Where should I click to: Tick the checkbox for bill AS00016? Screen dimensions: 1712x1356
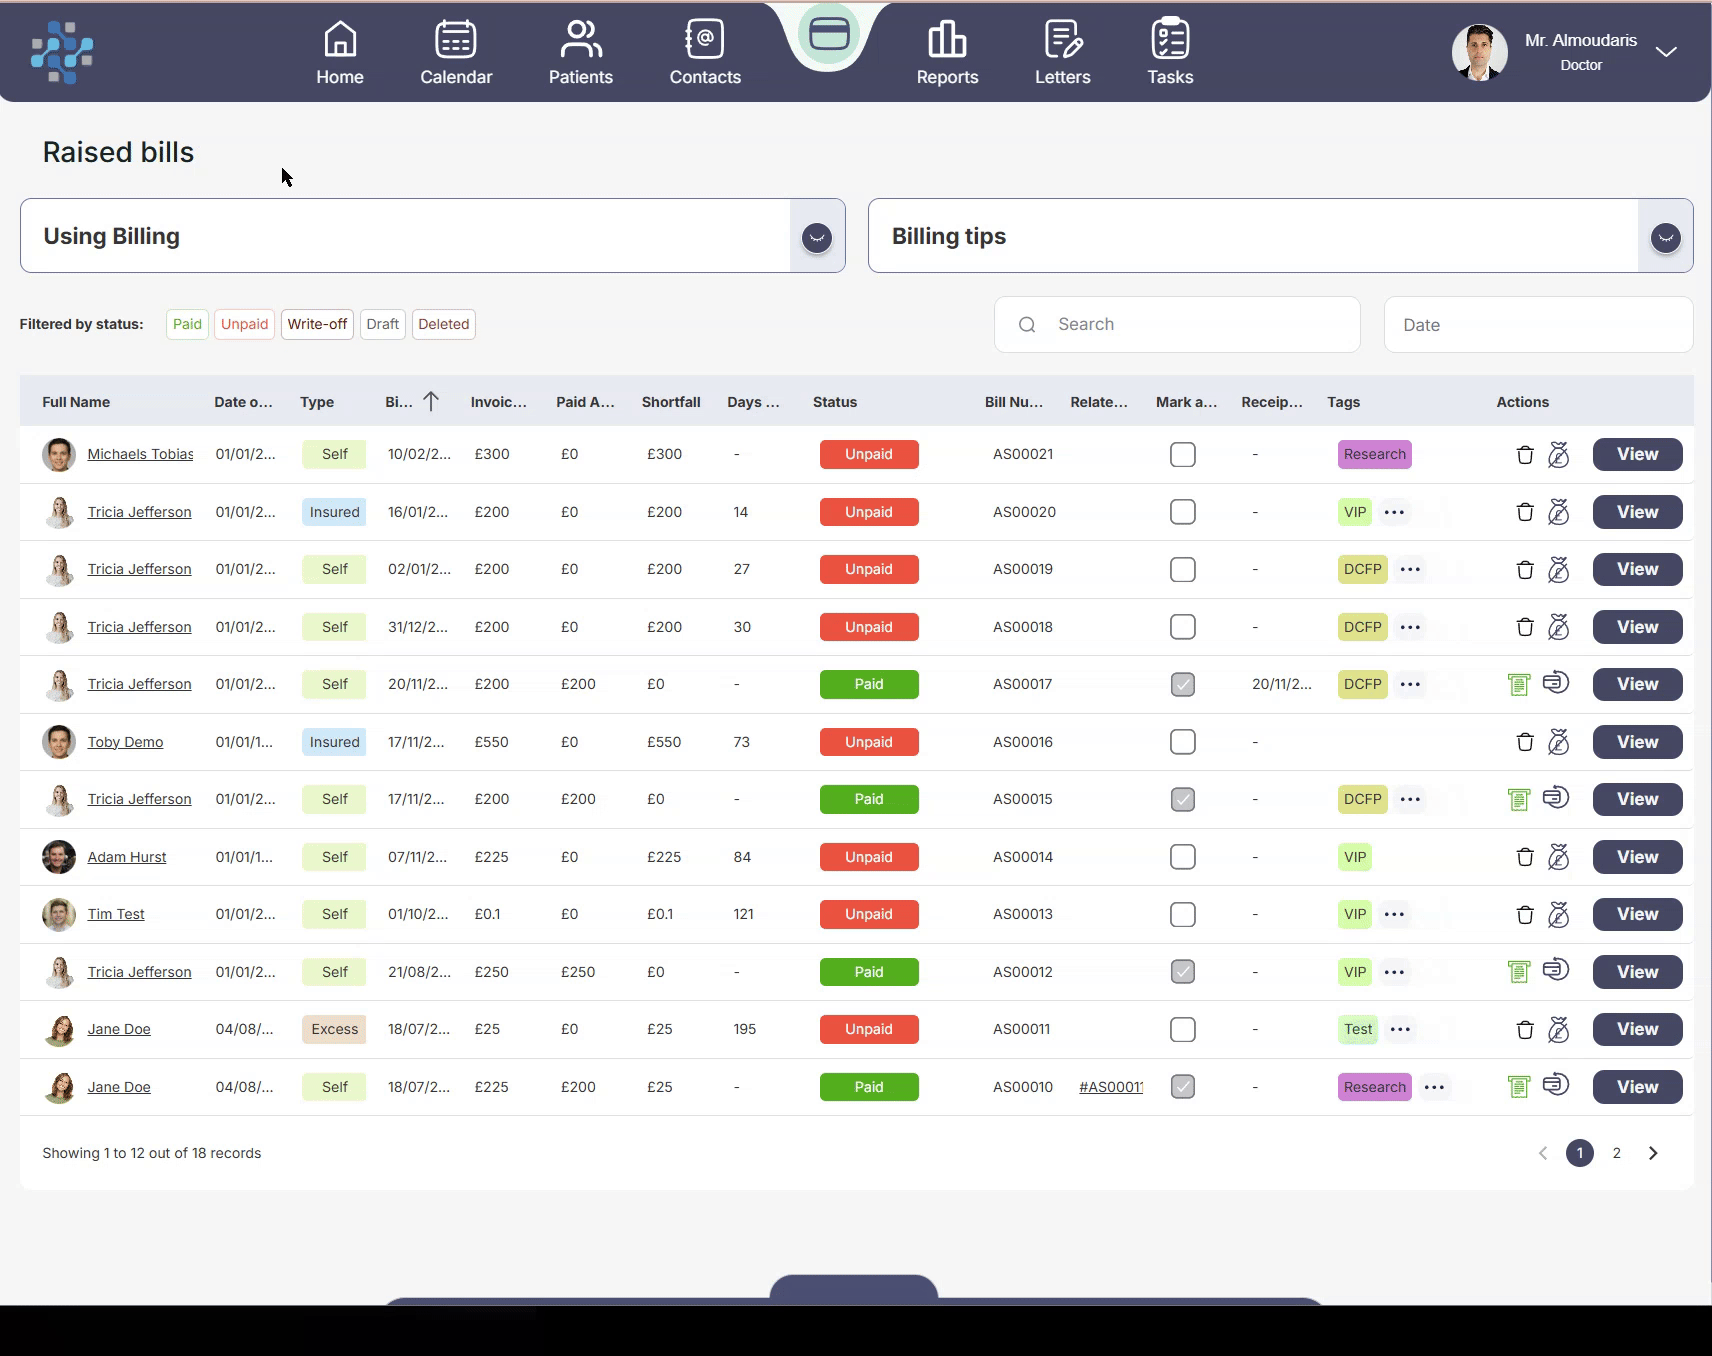click(x=1183, y=742)
